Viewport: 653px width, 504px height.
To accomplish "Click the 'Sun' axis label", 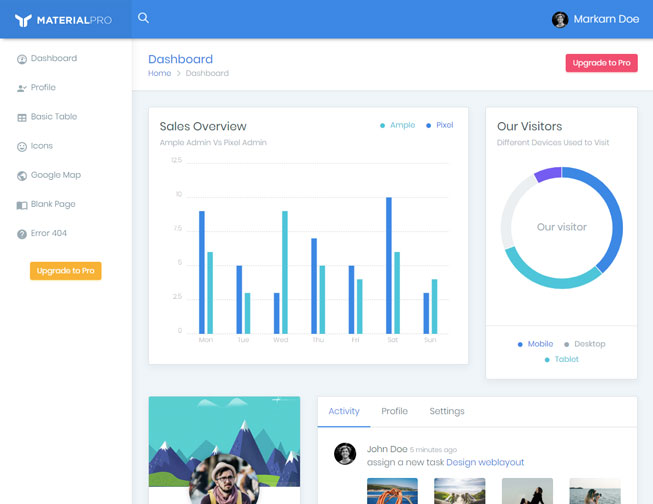I will [430, 340].
